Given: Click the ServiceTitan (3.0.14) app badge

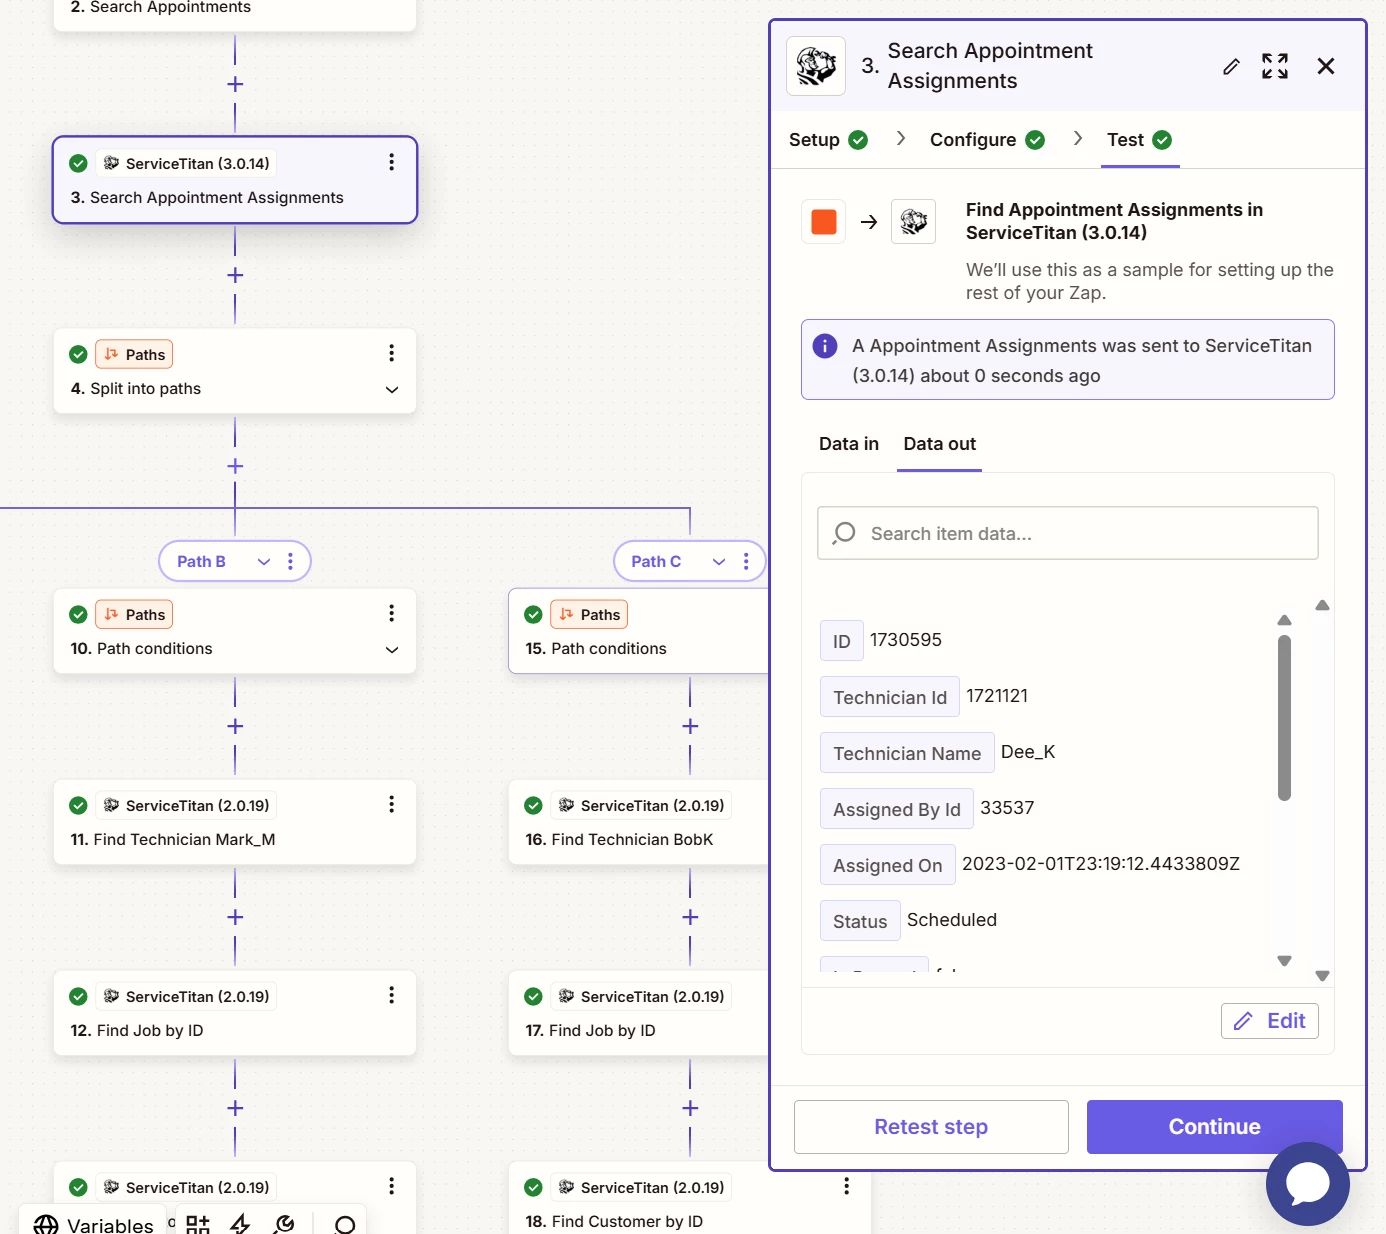Looking at the screenshot, I should tap(187, 163).
